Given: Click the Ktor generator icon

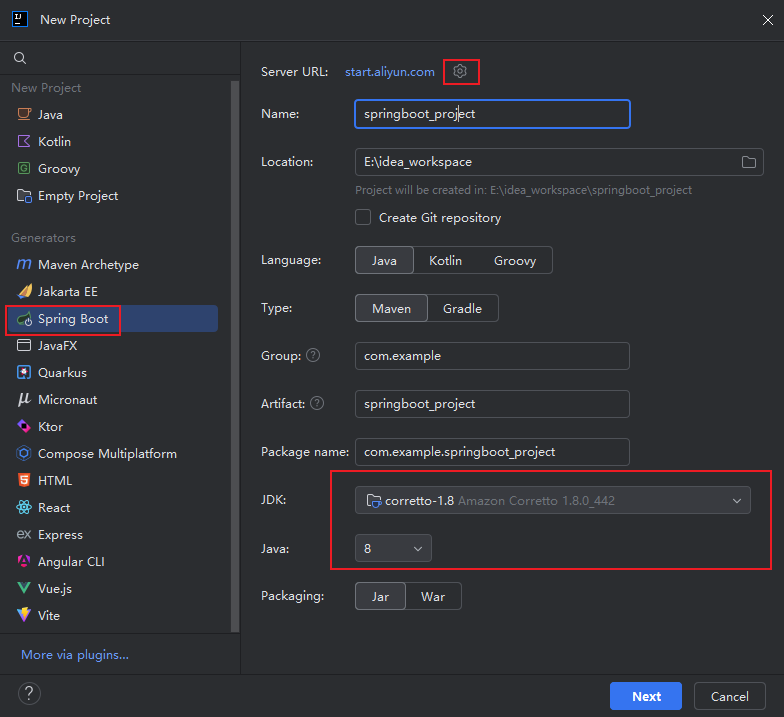Looking at the screenshot, I should [24, 426].
